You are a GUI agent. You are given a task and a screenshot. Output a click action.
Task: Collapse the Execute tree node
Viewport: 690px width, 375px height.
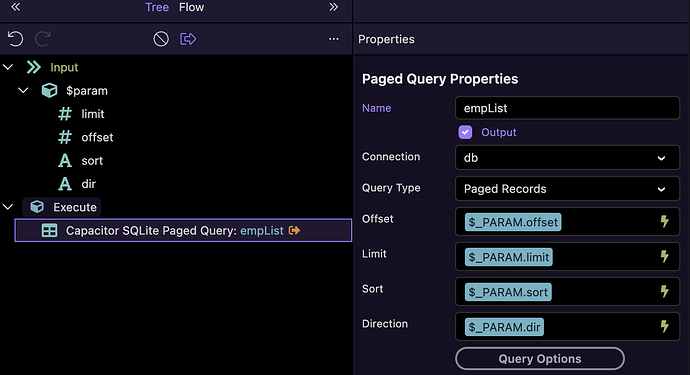point(8,207)
